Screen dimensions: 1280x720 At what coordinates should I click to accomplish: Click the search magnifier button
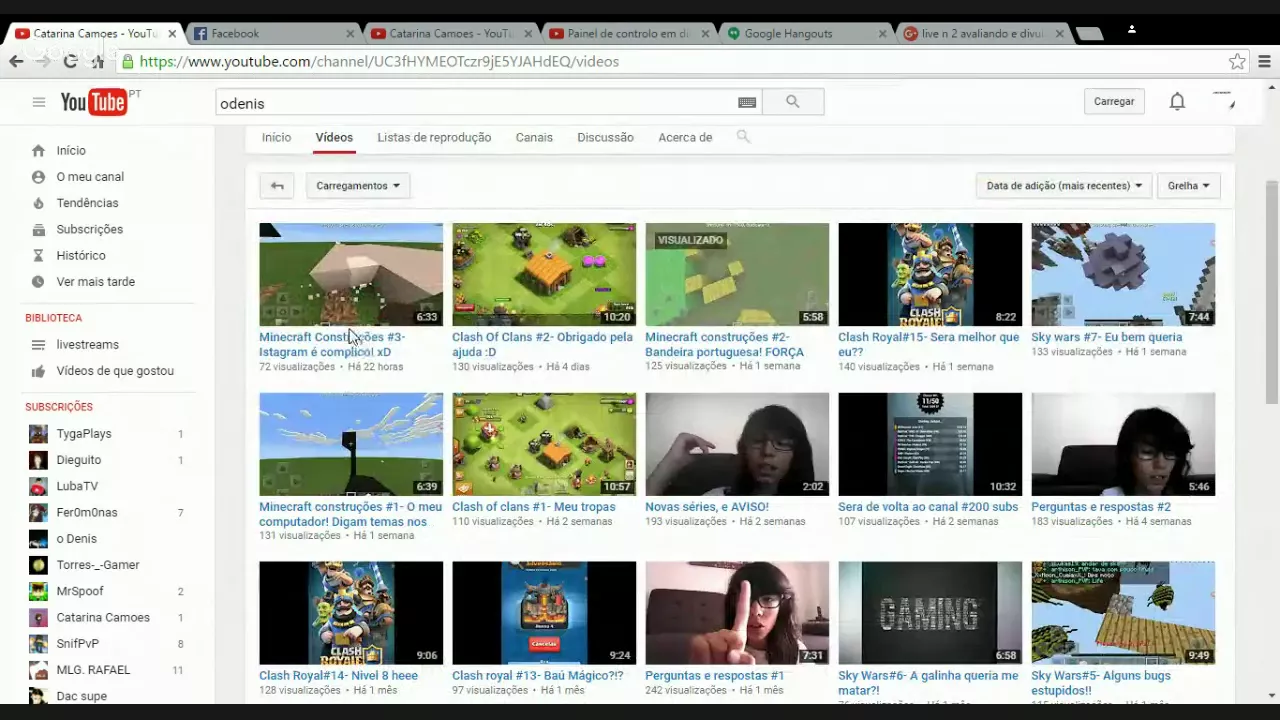pos(793,102)
